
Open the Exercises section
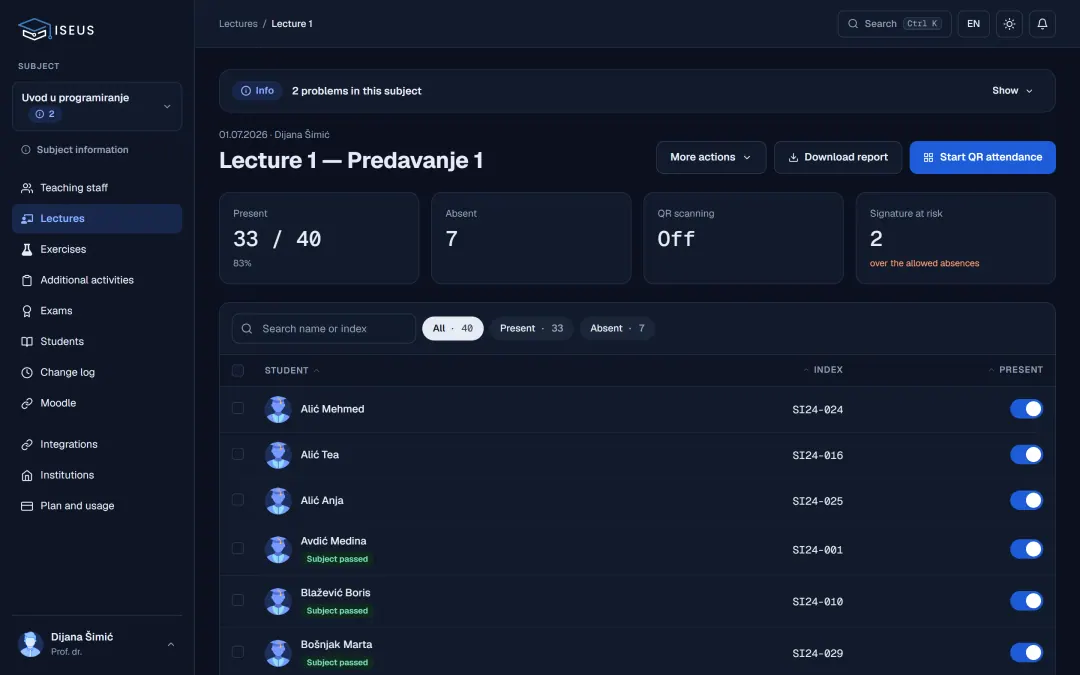point(97,249)
